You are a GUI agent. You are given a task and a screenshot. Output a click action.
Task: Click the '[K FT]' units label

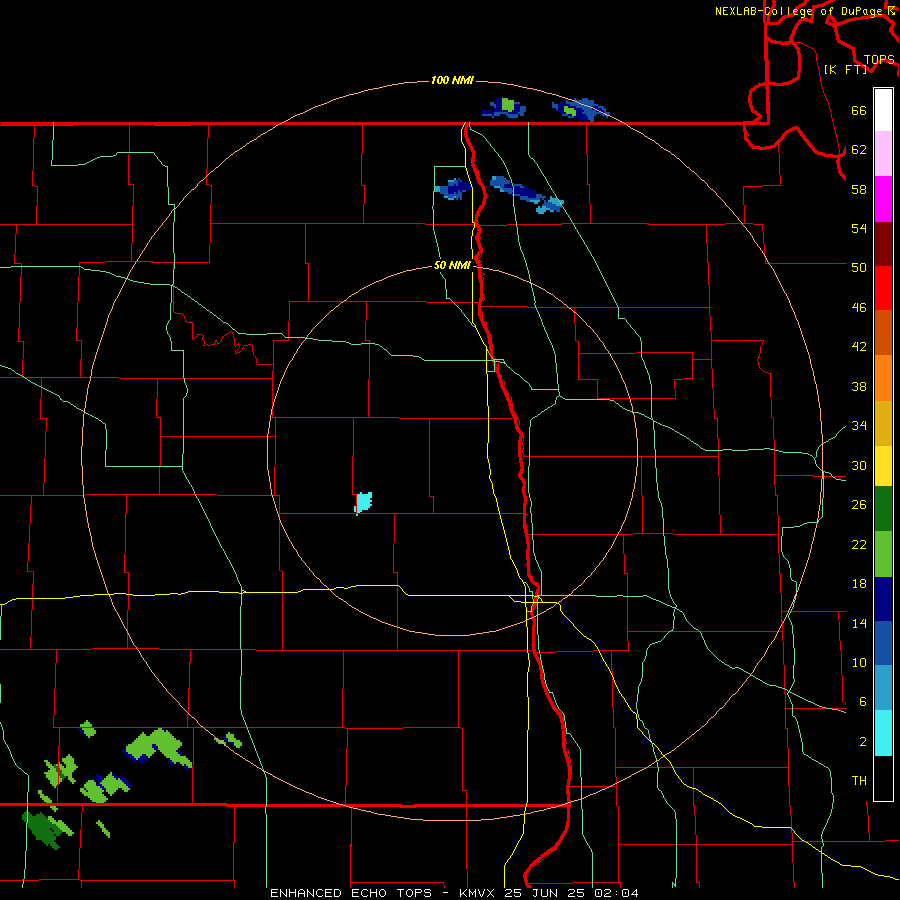pos(845,69)
